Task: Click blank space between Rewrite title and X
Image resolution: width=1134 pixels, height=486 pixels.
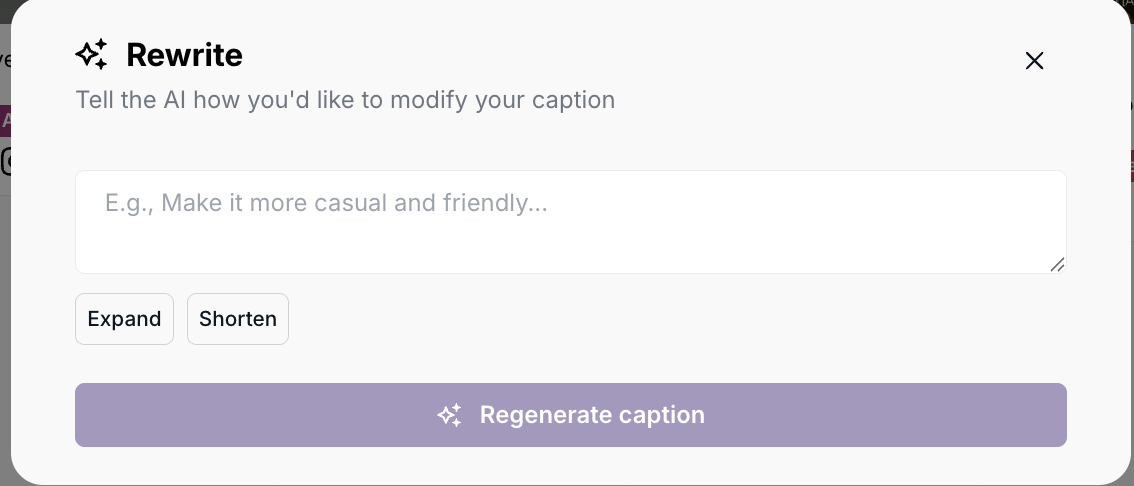Action: tap(630, 57)
